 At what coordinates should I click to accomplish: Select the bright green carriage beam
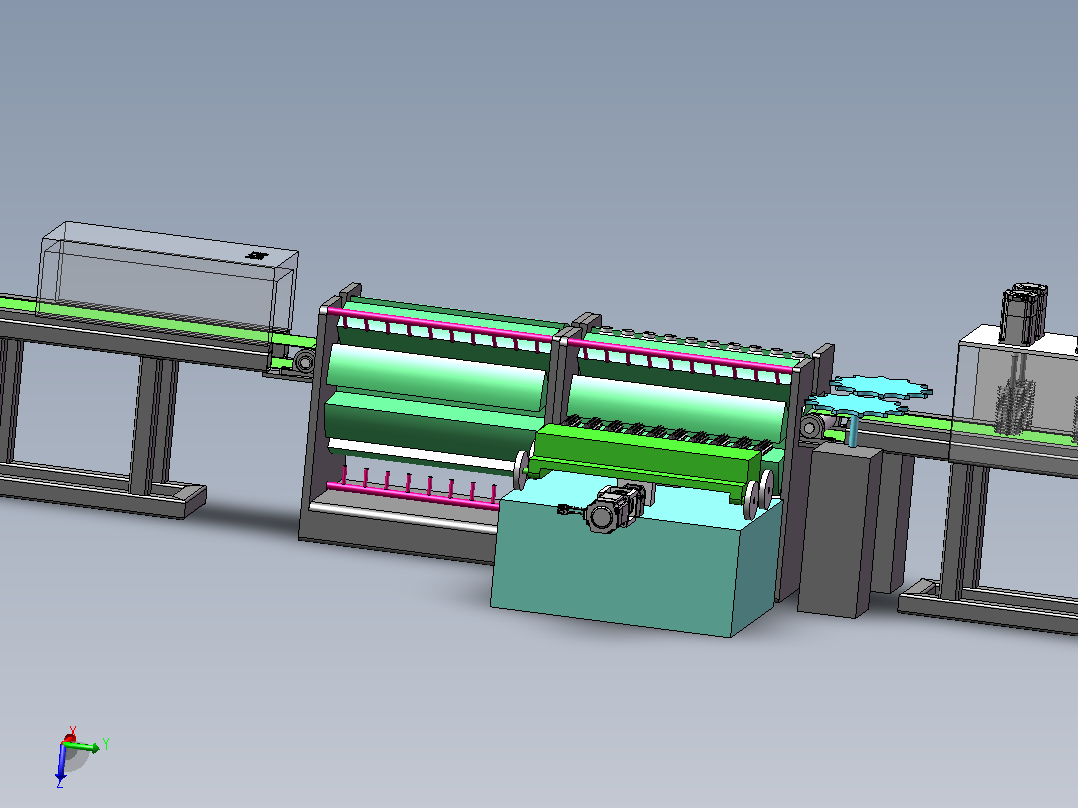[x=646, y=452]
